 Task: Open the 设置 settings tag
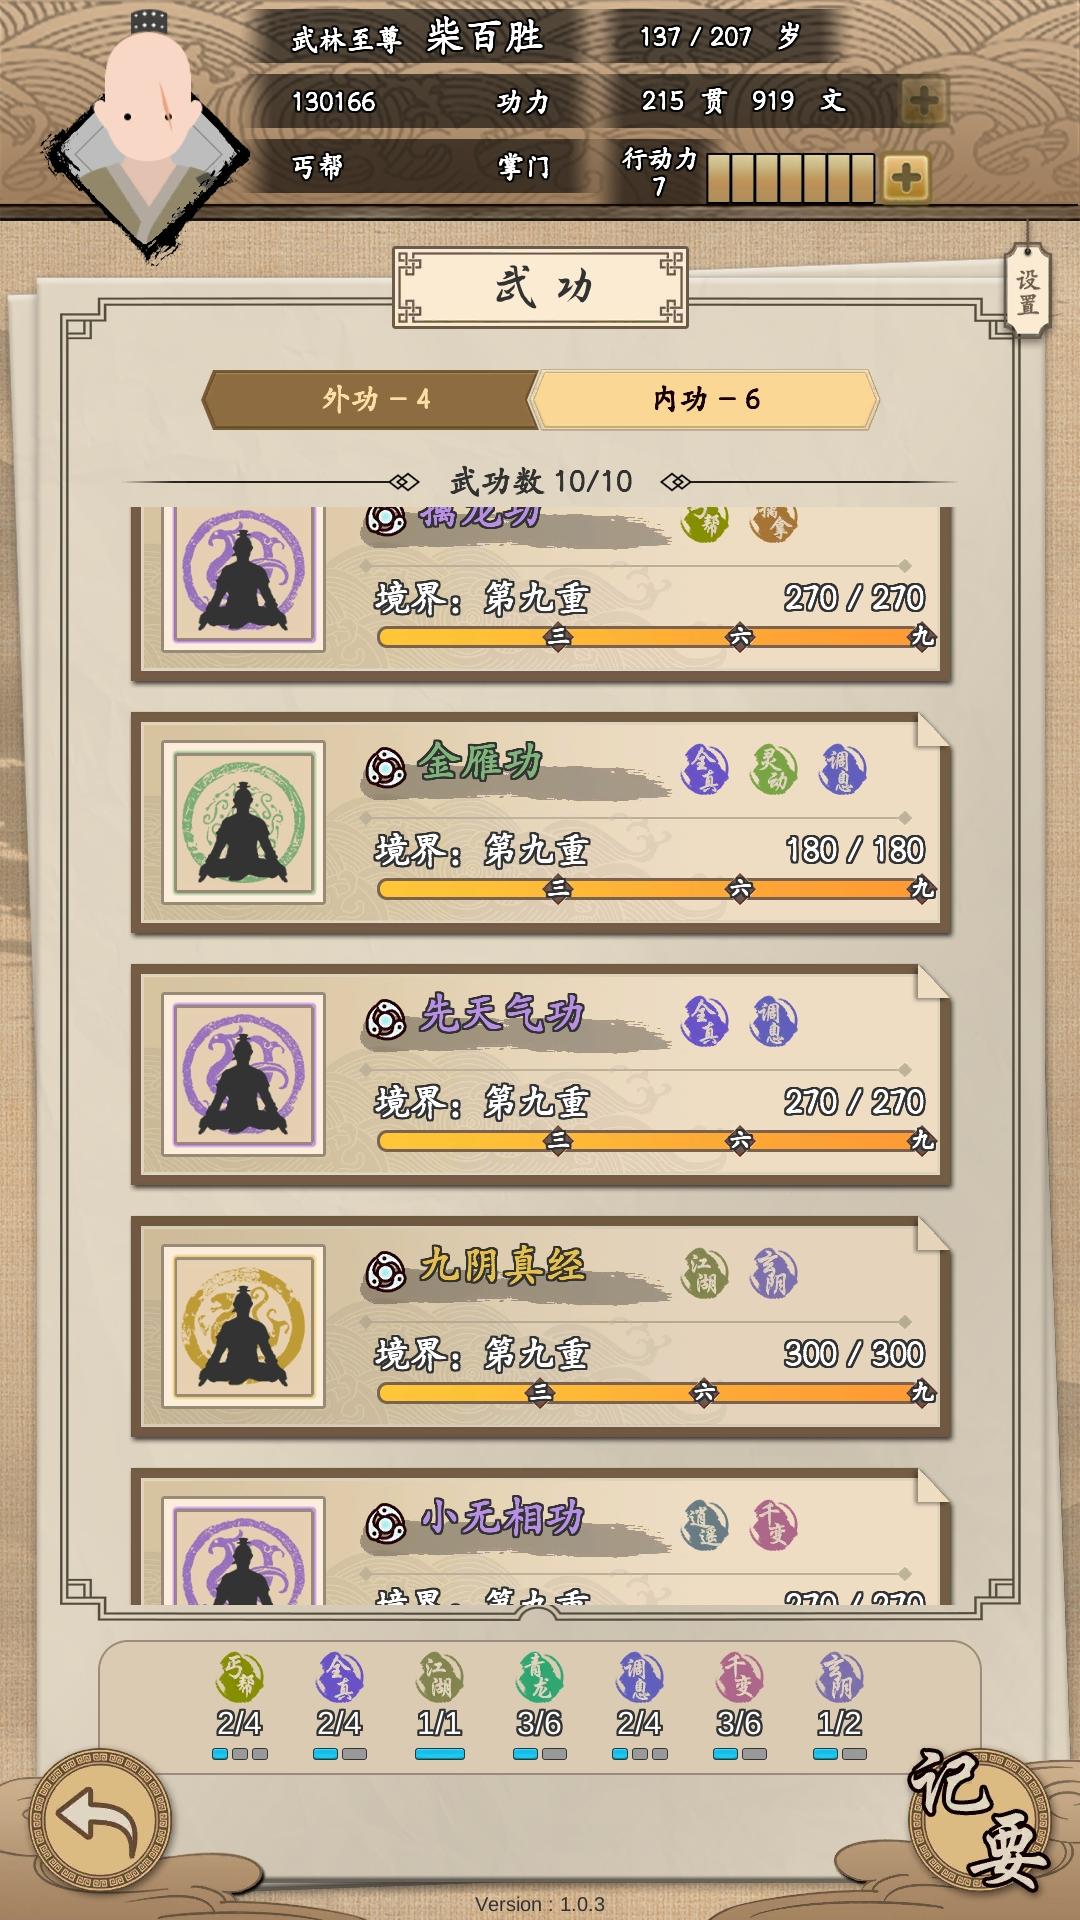click(1028, 290)
